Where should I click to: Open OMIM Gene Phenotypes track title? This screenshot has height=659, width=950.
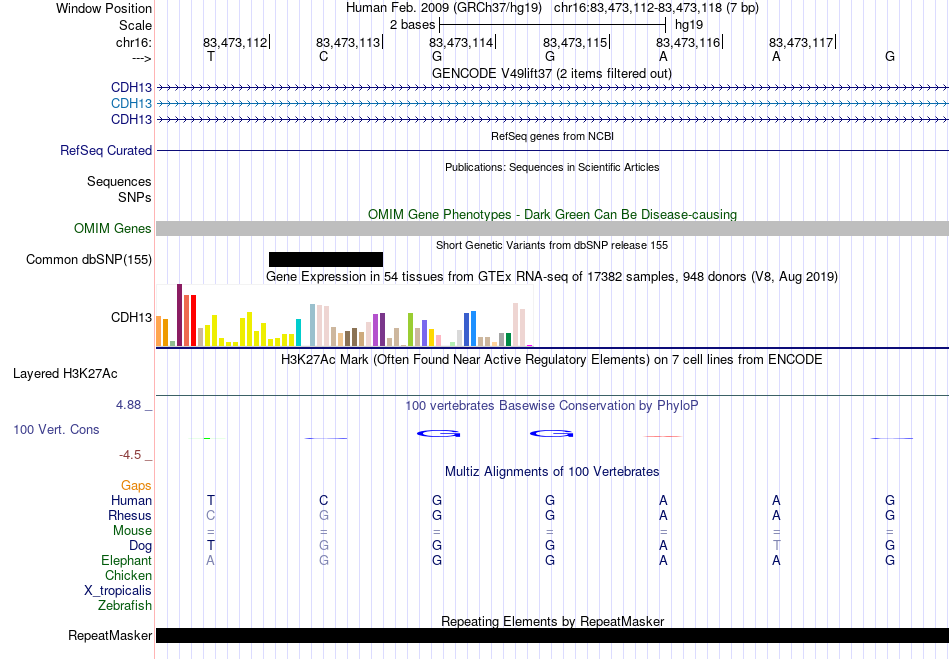pos(552,214)
